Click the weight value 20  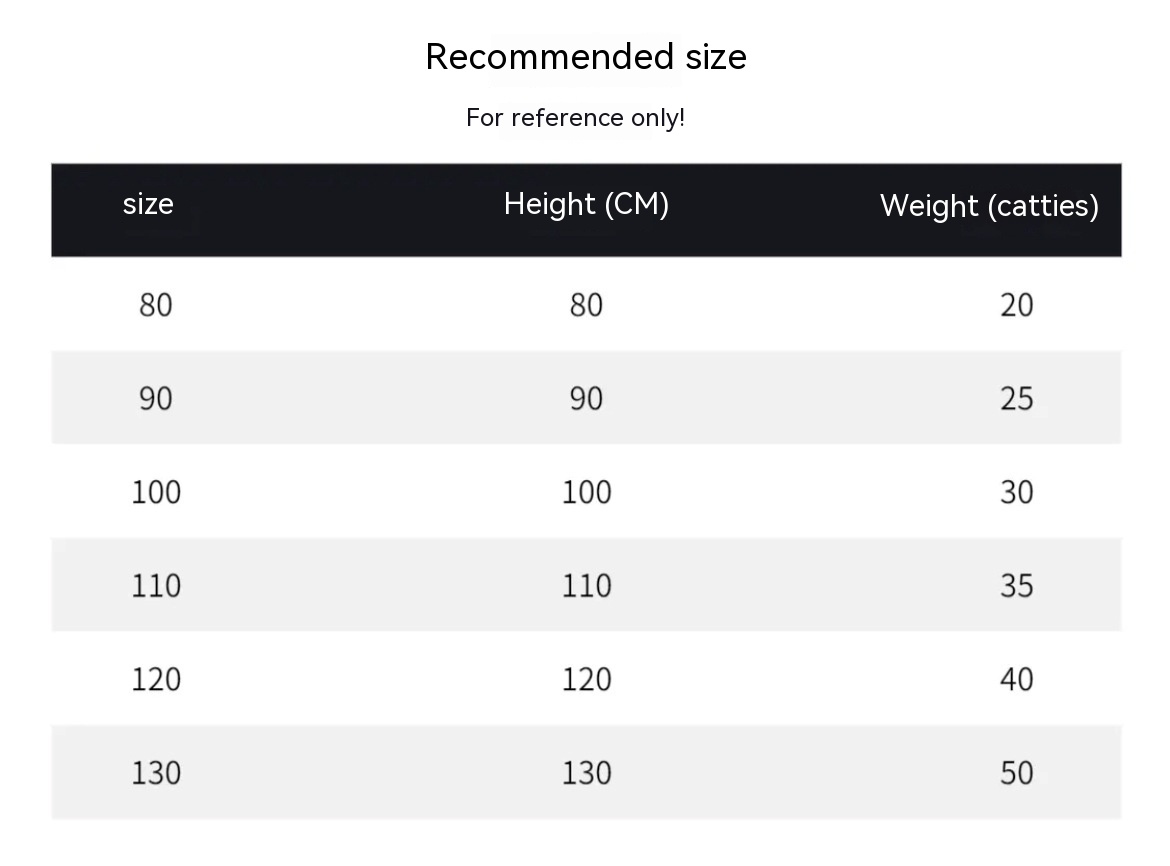coord(1016,305)
